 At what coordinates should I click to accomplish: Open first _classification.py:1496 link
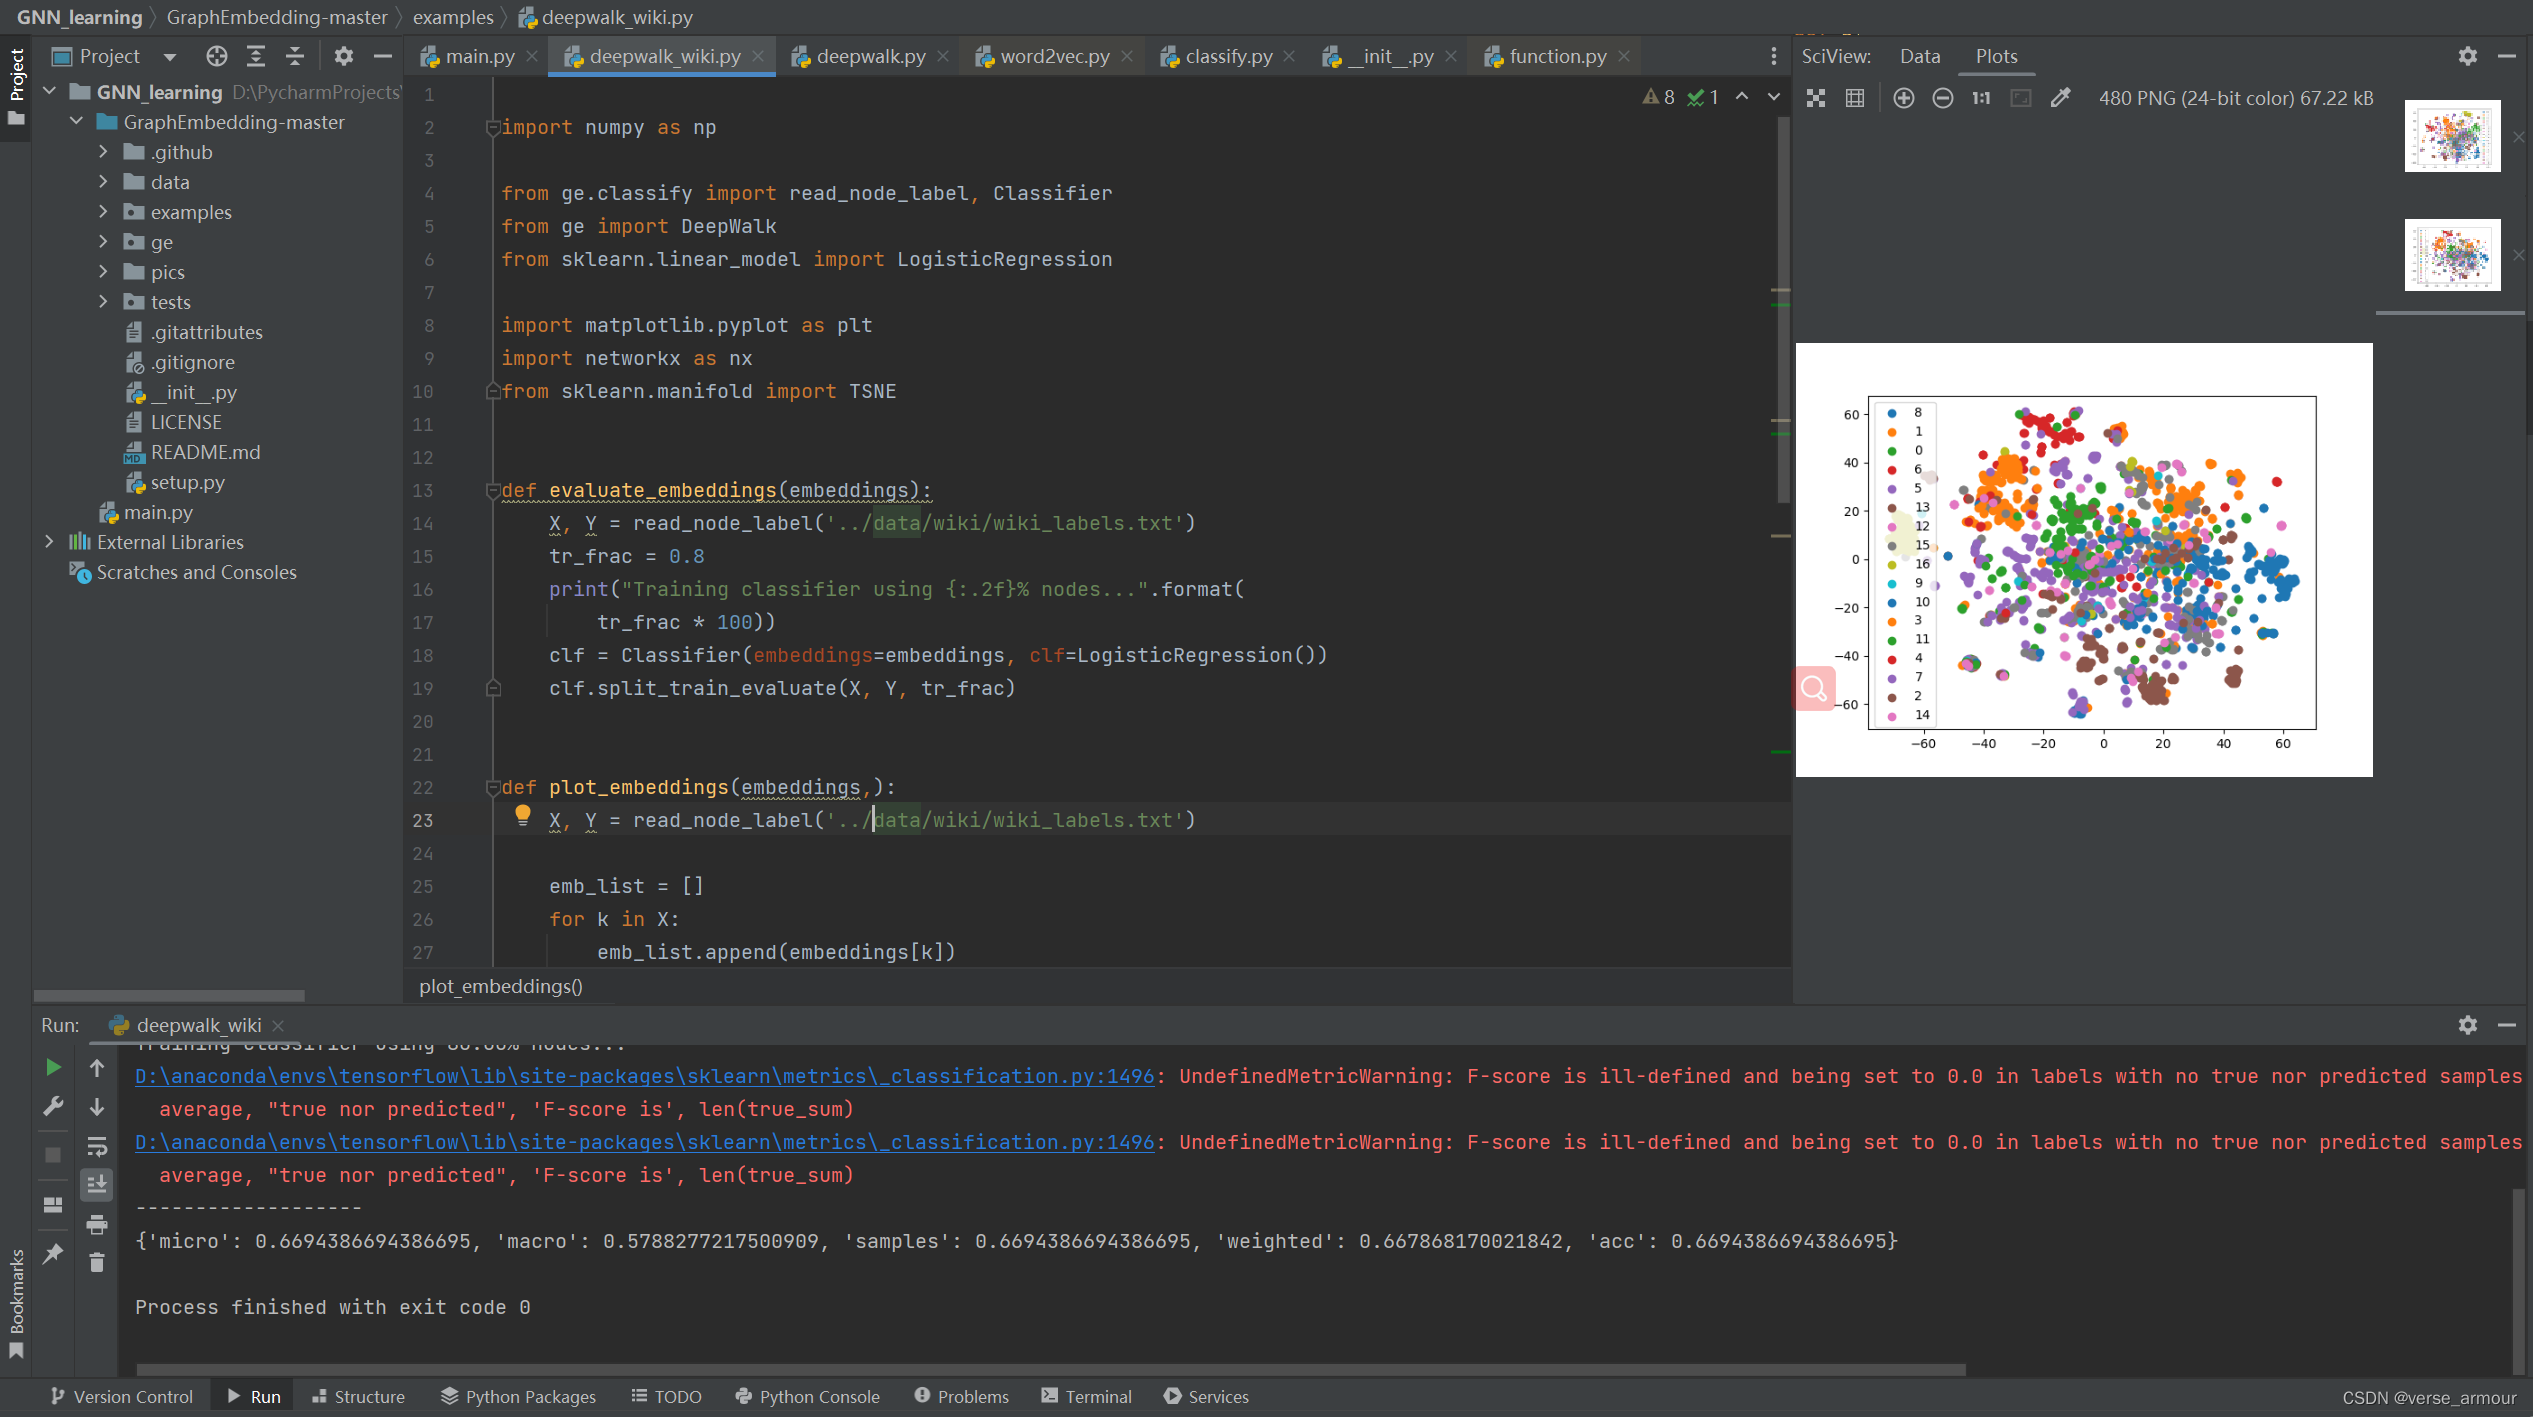645,1077
